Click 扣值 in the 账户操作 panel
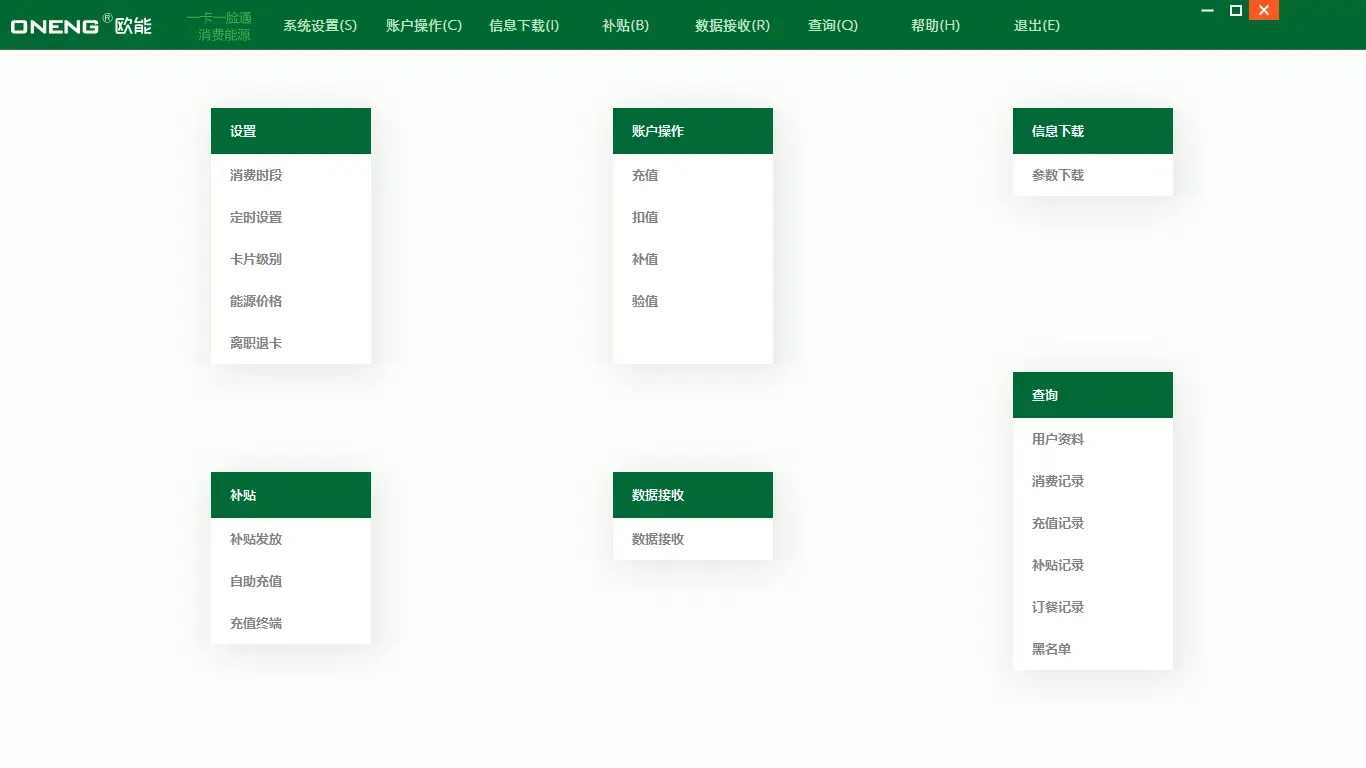Image resolution: width=1366 pixels, height=768 pixels. (645, 217)
